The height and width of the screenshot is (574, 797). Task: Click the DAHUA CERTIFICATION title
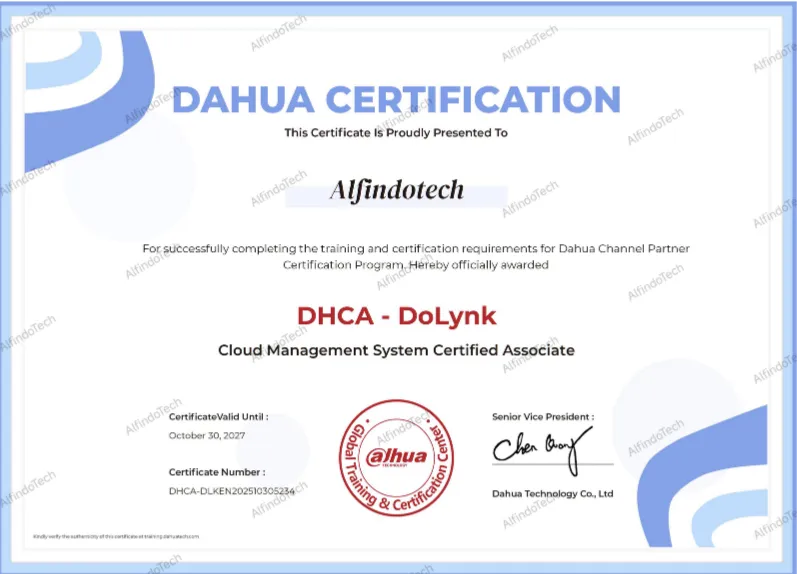tap(396, 99)
